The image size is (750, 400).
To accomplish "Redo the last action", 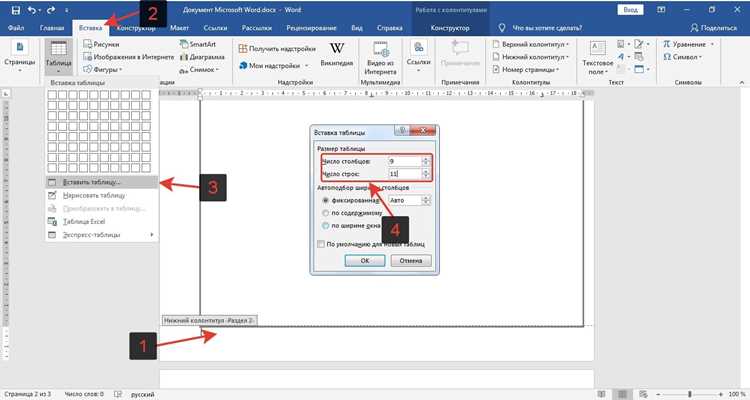I will point(51,10).
